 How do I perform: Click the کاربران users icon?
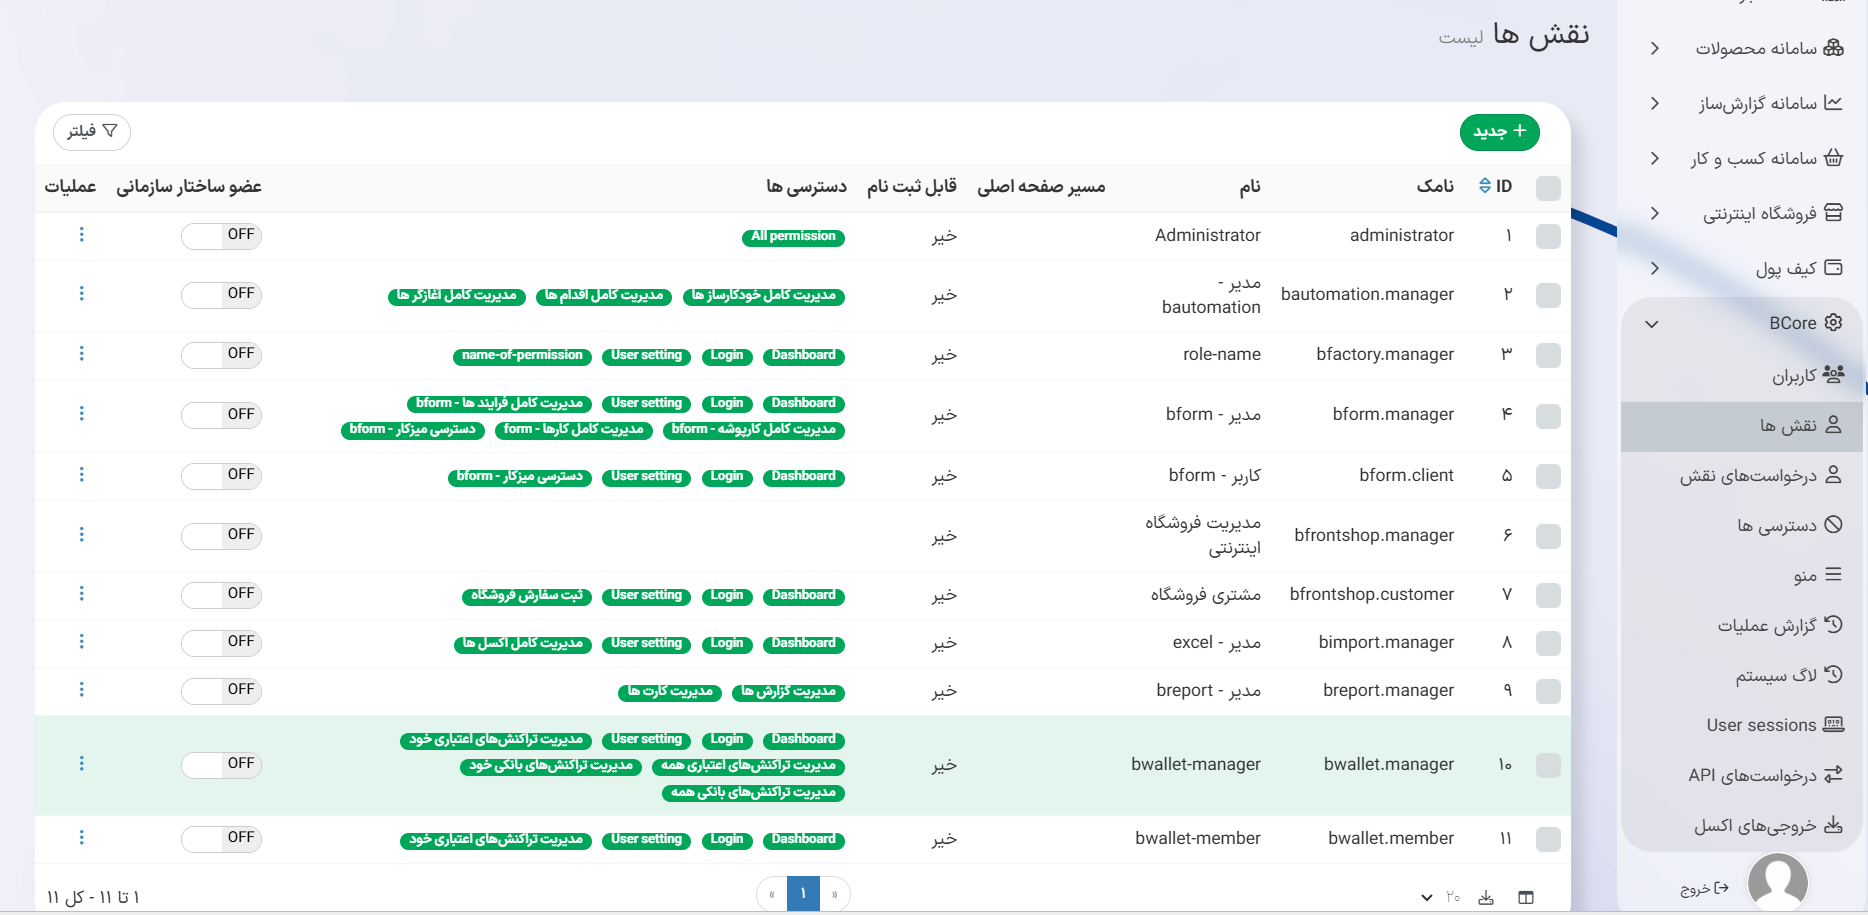click(1833, 374)
